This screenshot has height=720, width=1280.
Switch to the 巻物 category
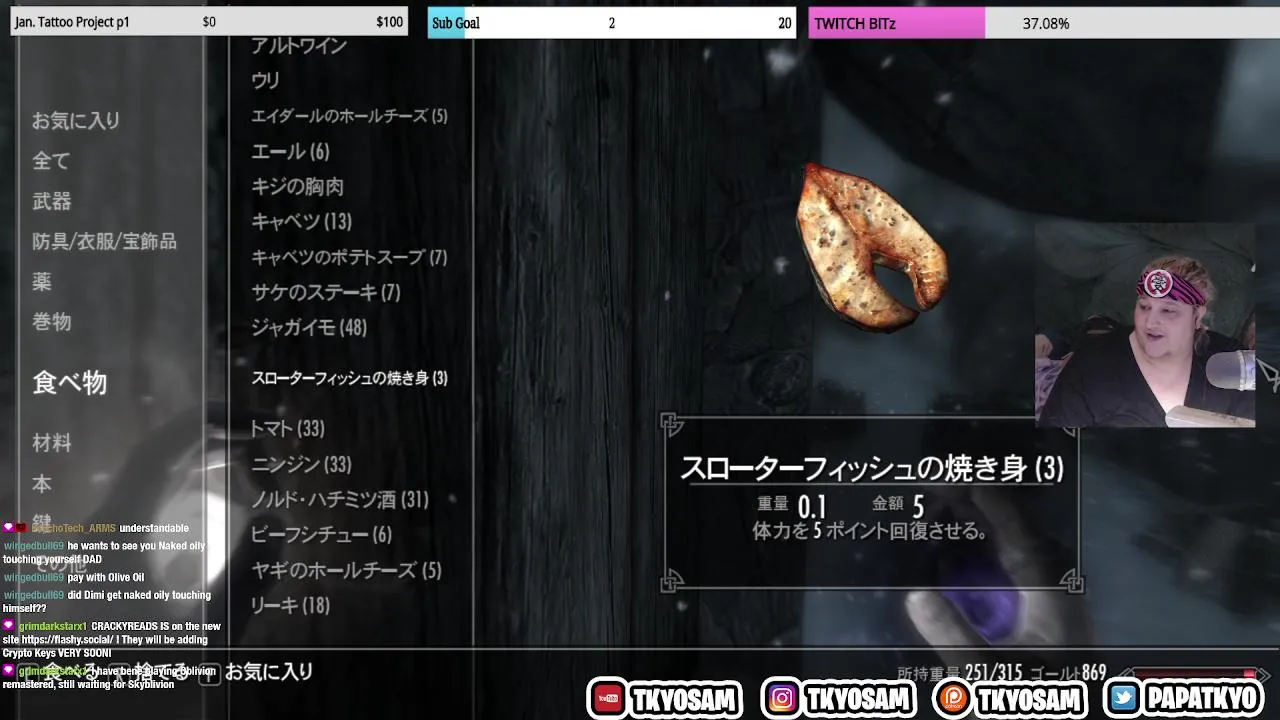pos(51,322)
